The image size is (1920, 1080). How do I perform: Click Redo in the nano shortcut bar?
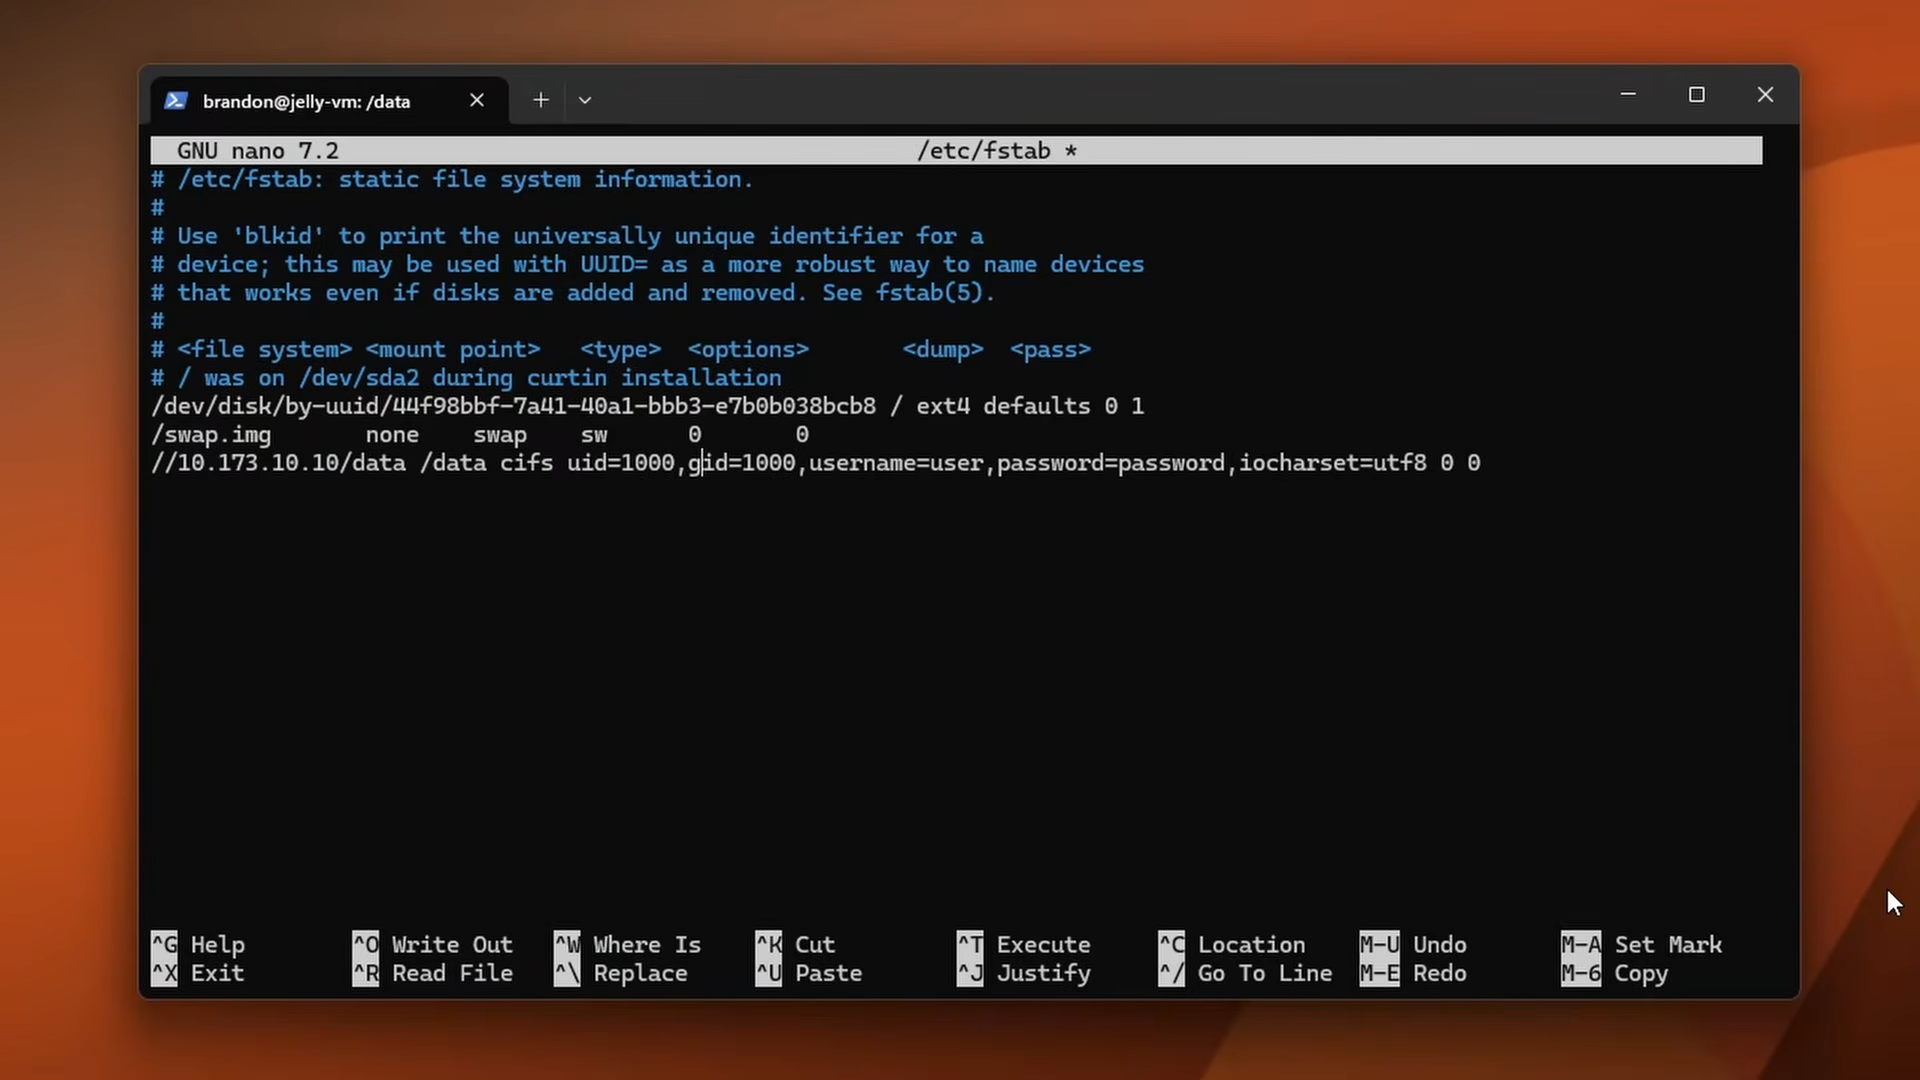pos(1440,973)
